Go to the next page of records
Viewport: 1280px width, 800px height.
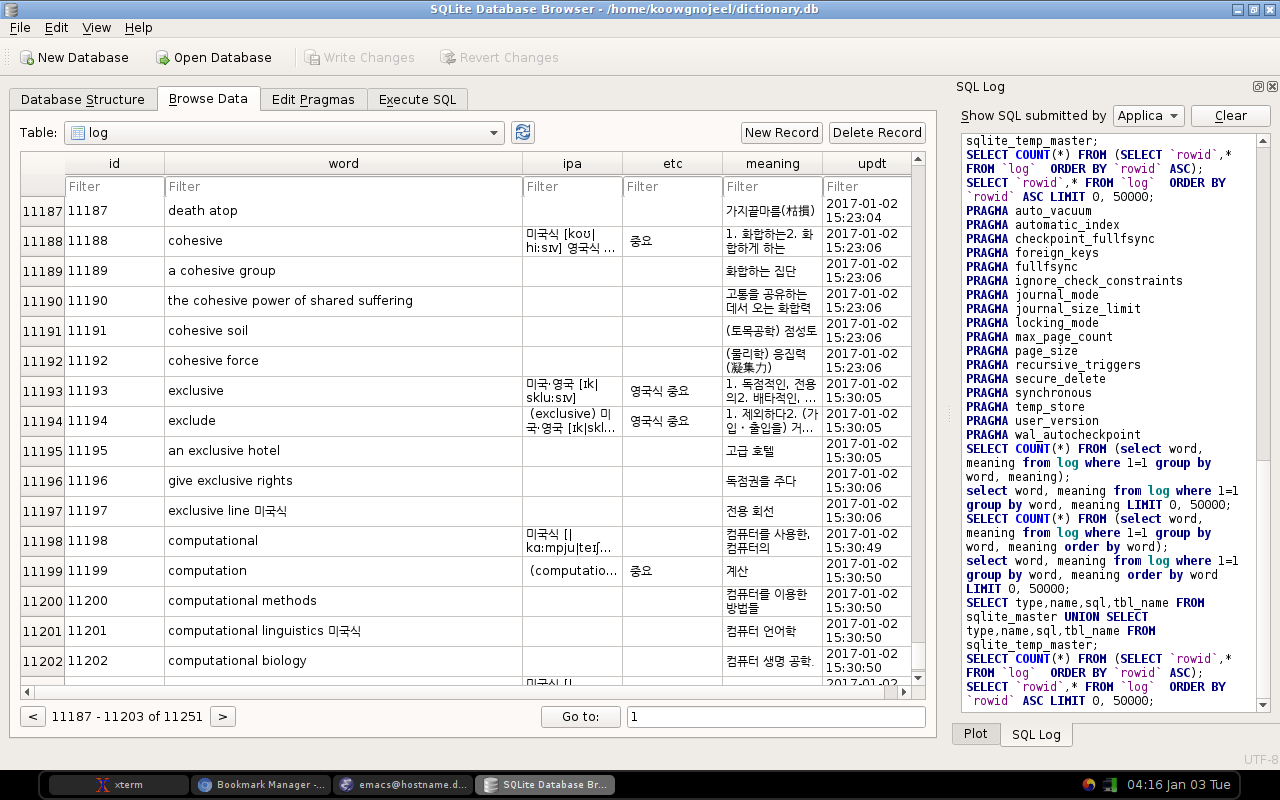click(x=223, y=716)
